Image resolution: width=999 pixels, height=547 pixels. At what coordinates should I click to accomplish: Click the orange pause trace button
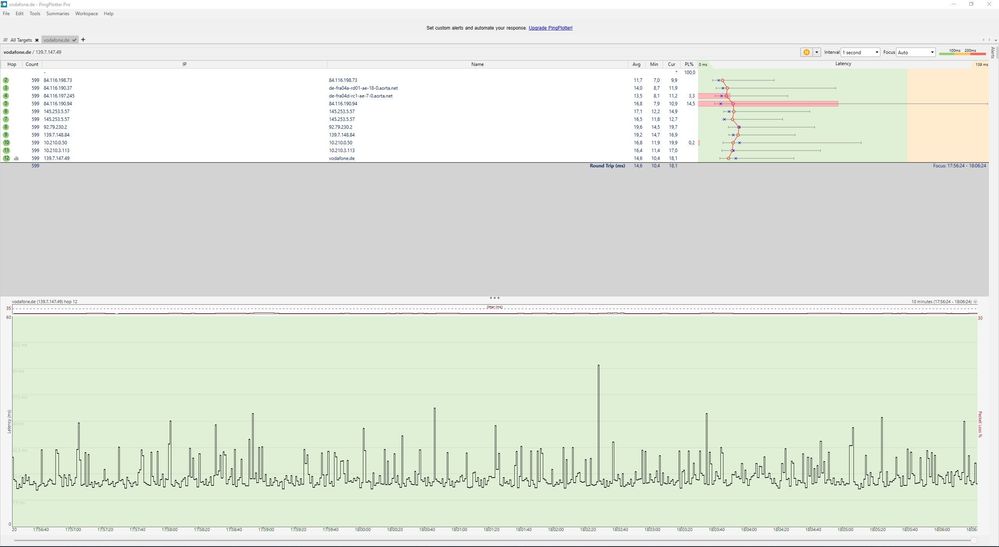coord(806,52)
